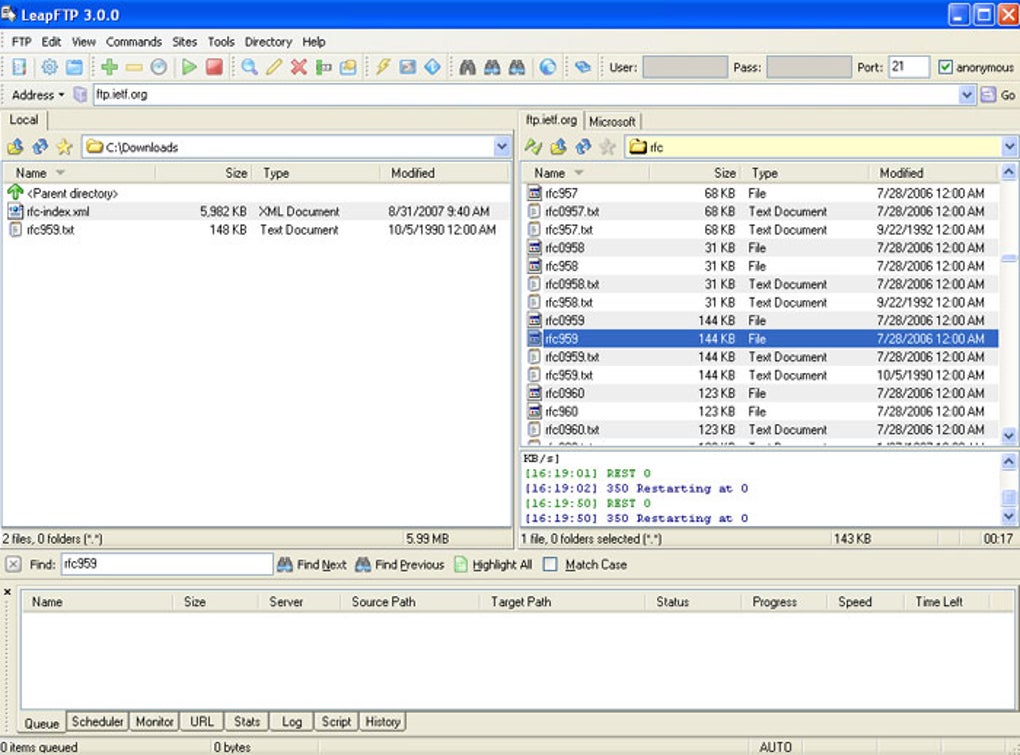This screenshot has height=755, width=1020.
Task: Open favorites star in the Local pane
Action: pyautogui.click(x=64, y=147)
